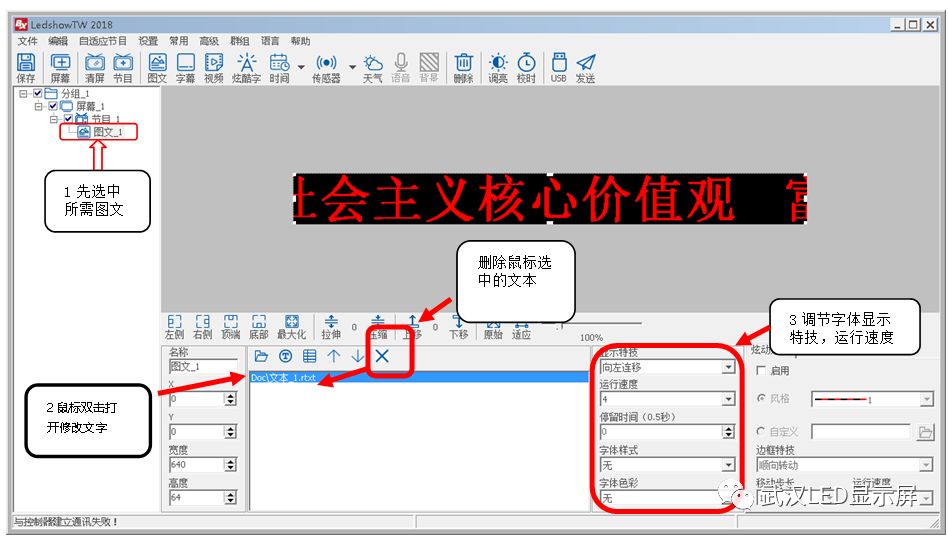Delete selected text with the X icon
This screenshot has height=537, width=948.
pos(382,356)
